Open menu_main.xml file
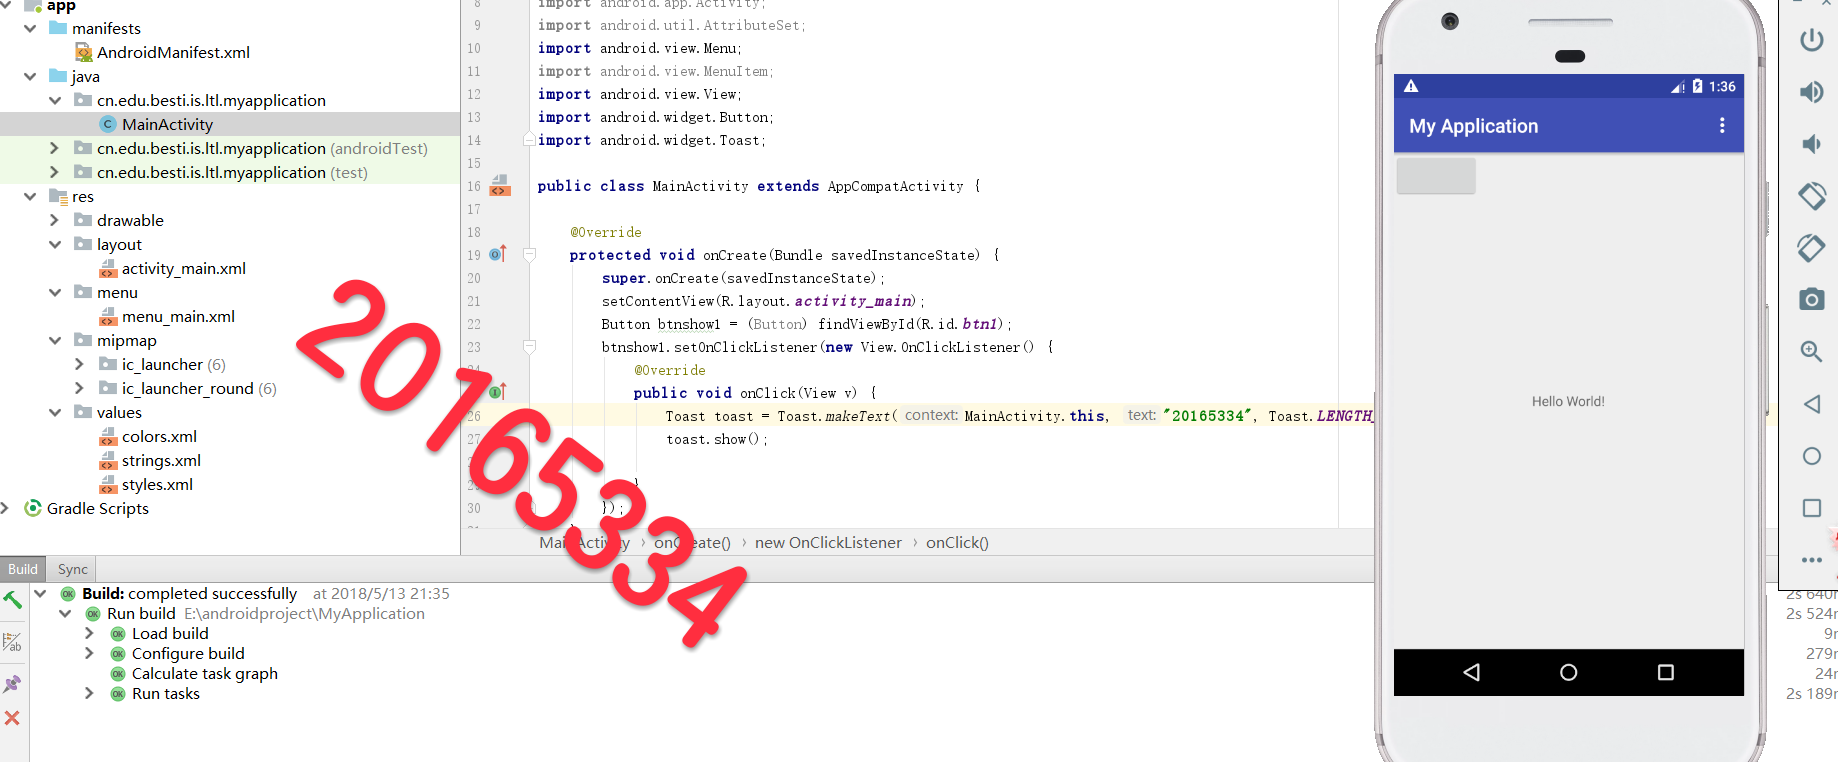This screenshot has height=762, width=1838. coord(178,316)
